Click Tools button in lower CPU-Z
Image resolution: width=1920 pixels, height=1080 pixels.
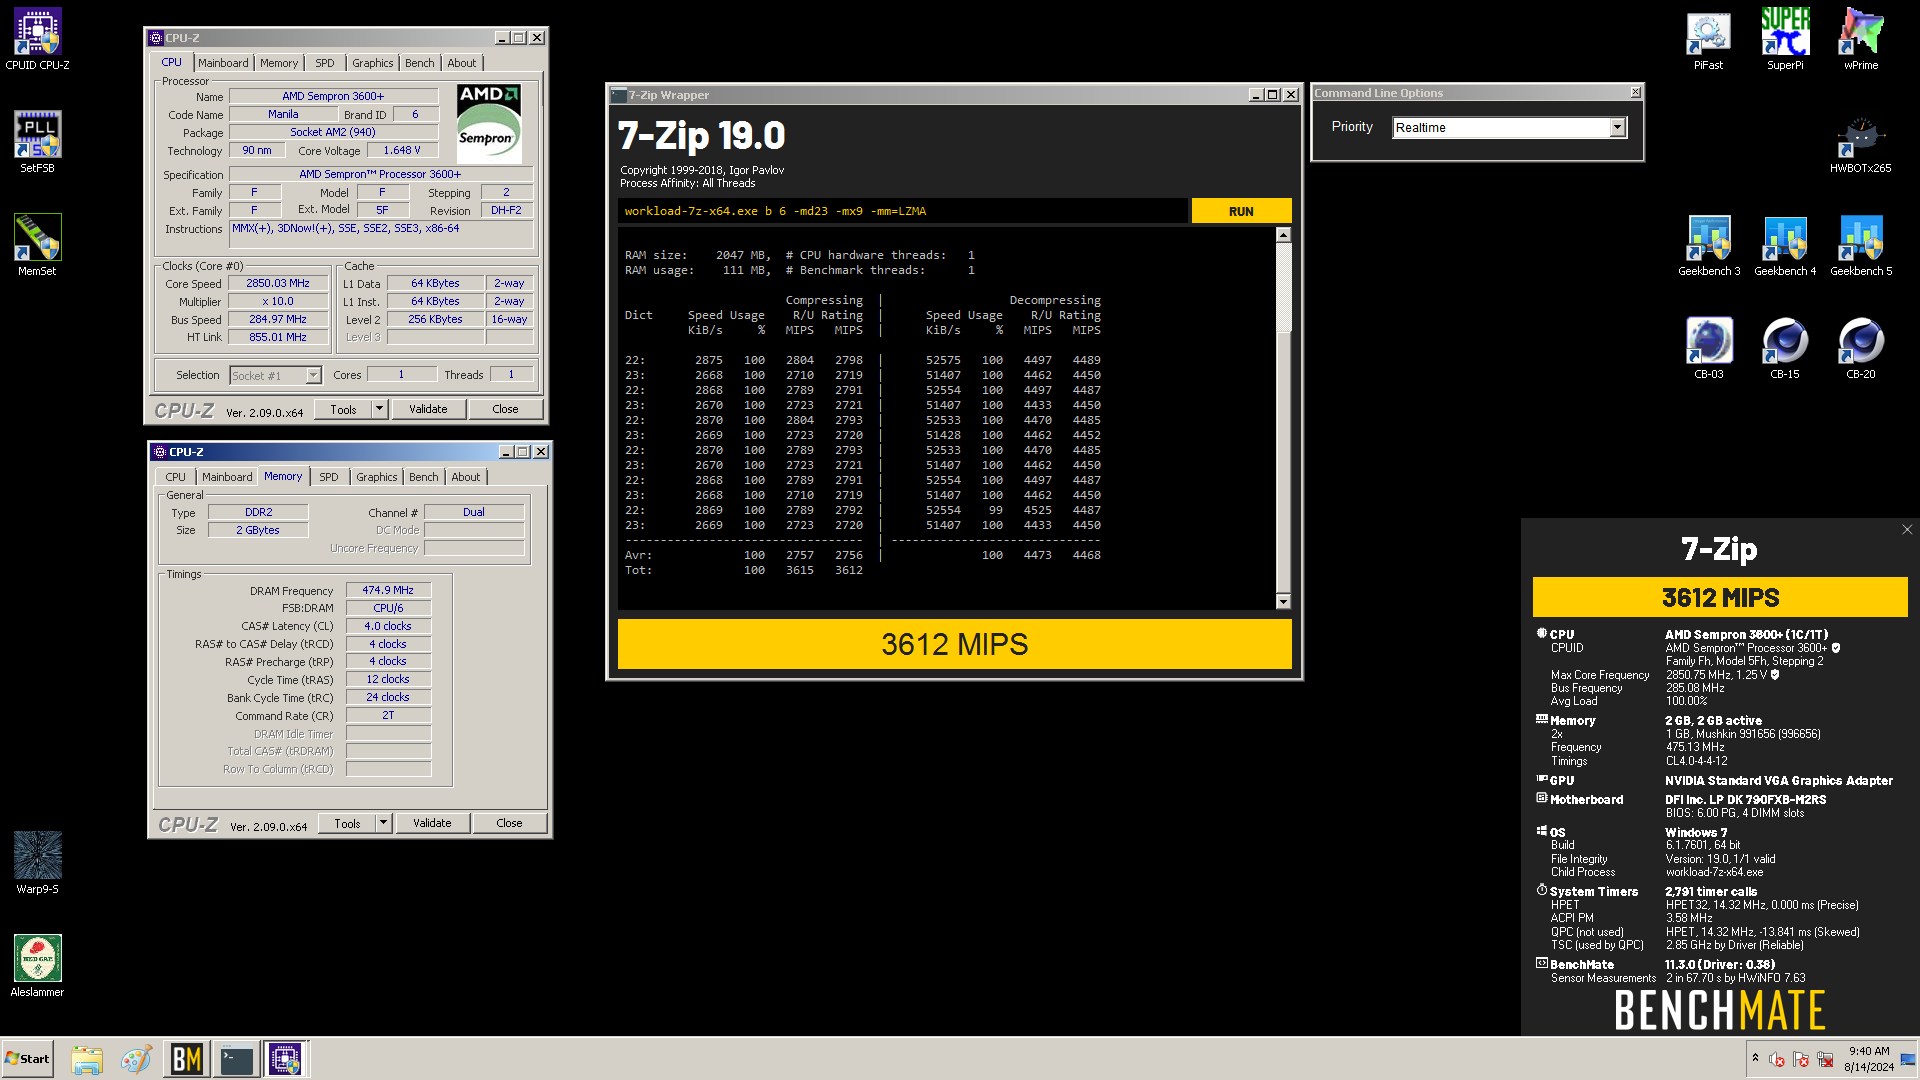click(x=347, y=823)
